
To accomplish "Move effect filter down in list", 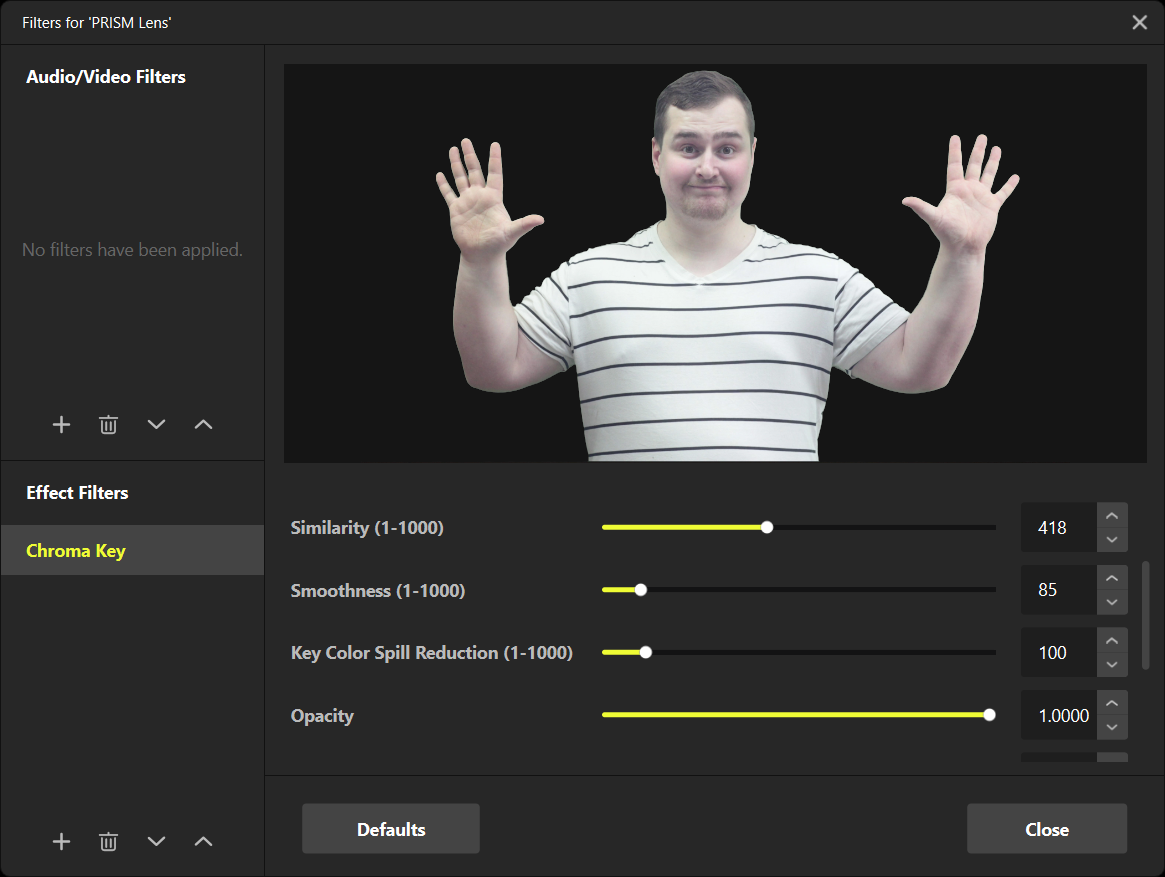I will click(x=156, y=842).
